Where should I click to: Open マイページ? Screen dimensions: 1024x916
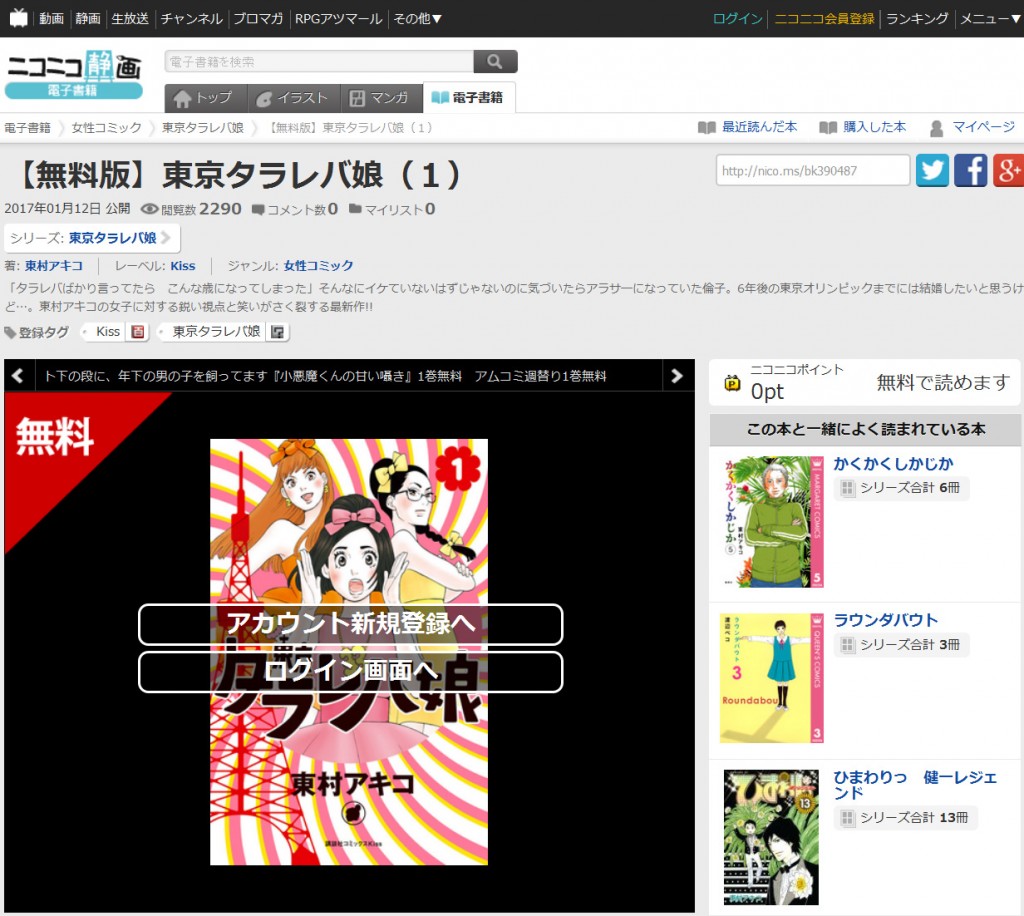[x=972, y=127]
